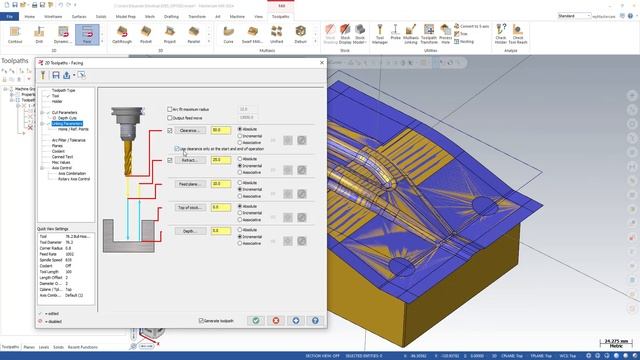Click the export icon in dialog toolbar
640x360 pixels.
[67, 75]
